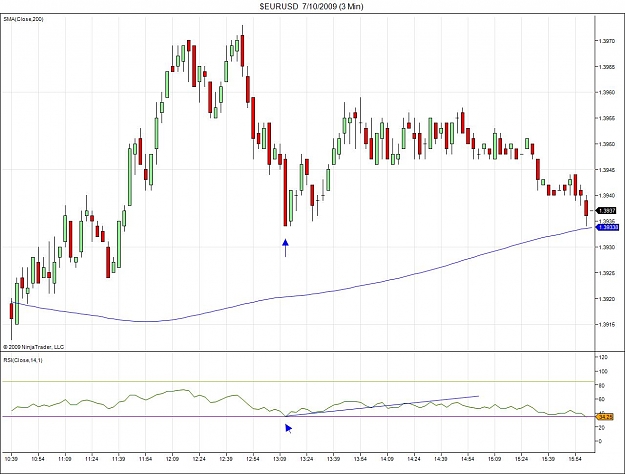The image size is (625, 474).
Task: Click the 10:54 time axis label
Action: pyautogui.click(x=38, y=459)
